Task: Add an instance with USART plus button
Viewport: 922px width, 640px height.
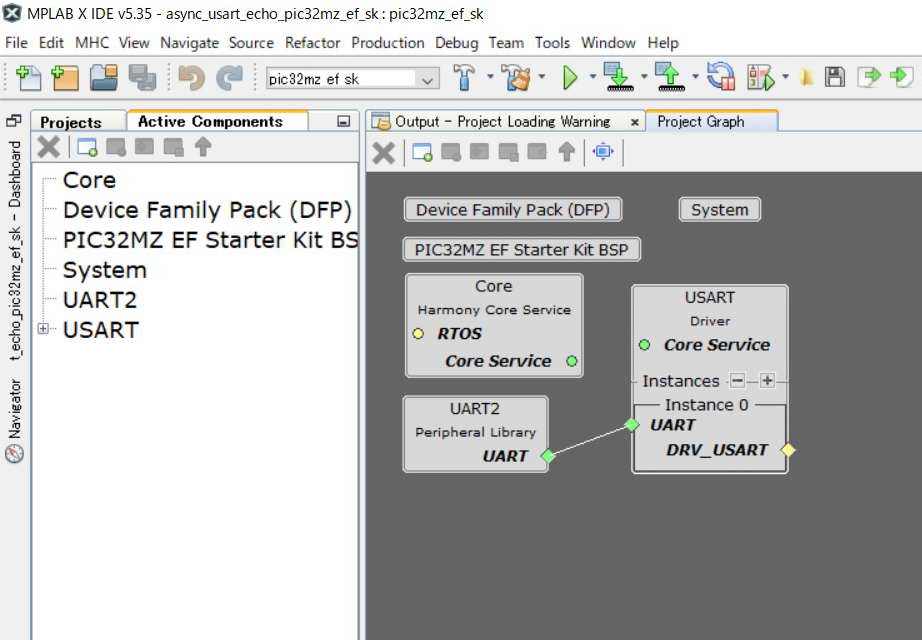Action: pos(767,380)
